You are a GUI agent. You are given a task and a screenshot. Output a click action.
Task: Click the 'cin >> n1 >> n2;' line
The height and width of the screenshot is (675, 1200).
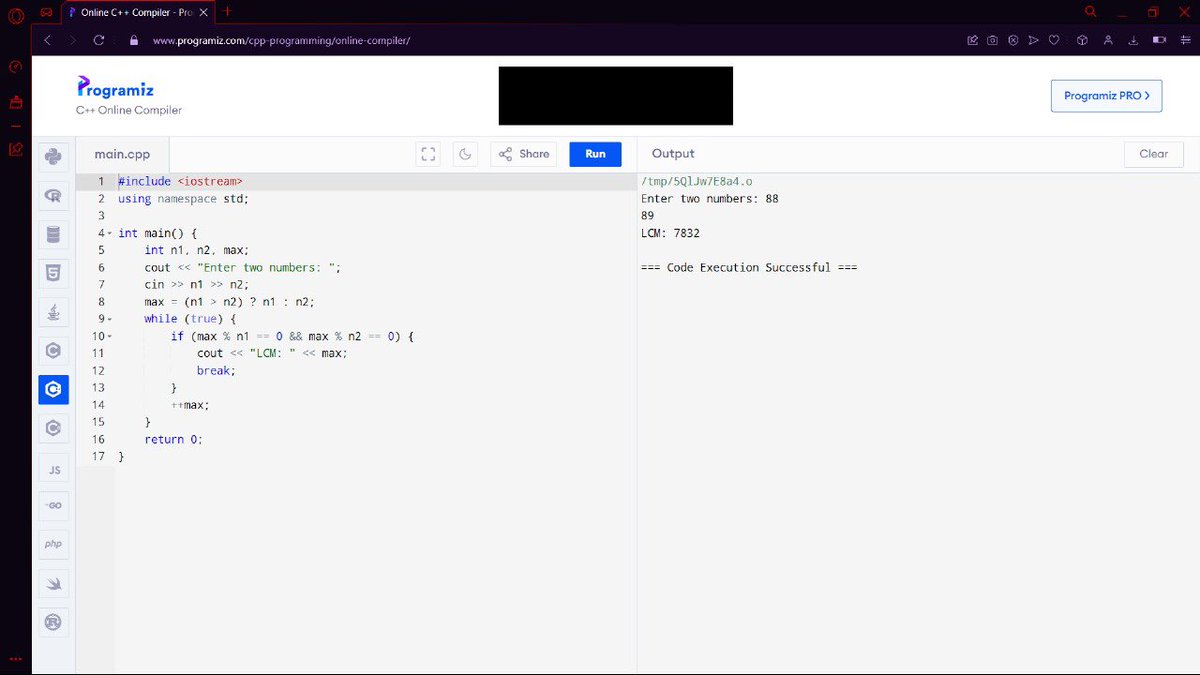[x=196, y=285]
